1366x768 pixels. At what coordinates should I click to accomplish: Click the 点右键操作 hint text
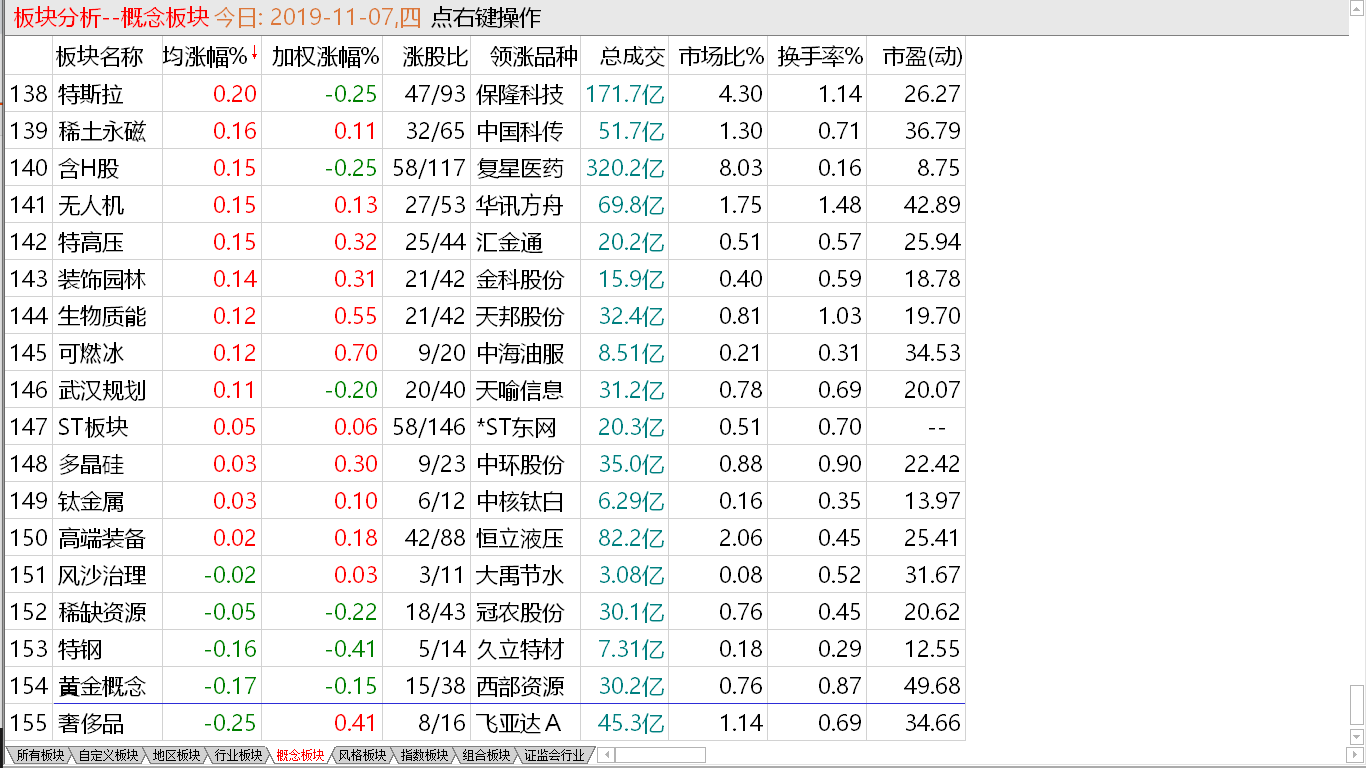tap(485, 18)
